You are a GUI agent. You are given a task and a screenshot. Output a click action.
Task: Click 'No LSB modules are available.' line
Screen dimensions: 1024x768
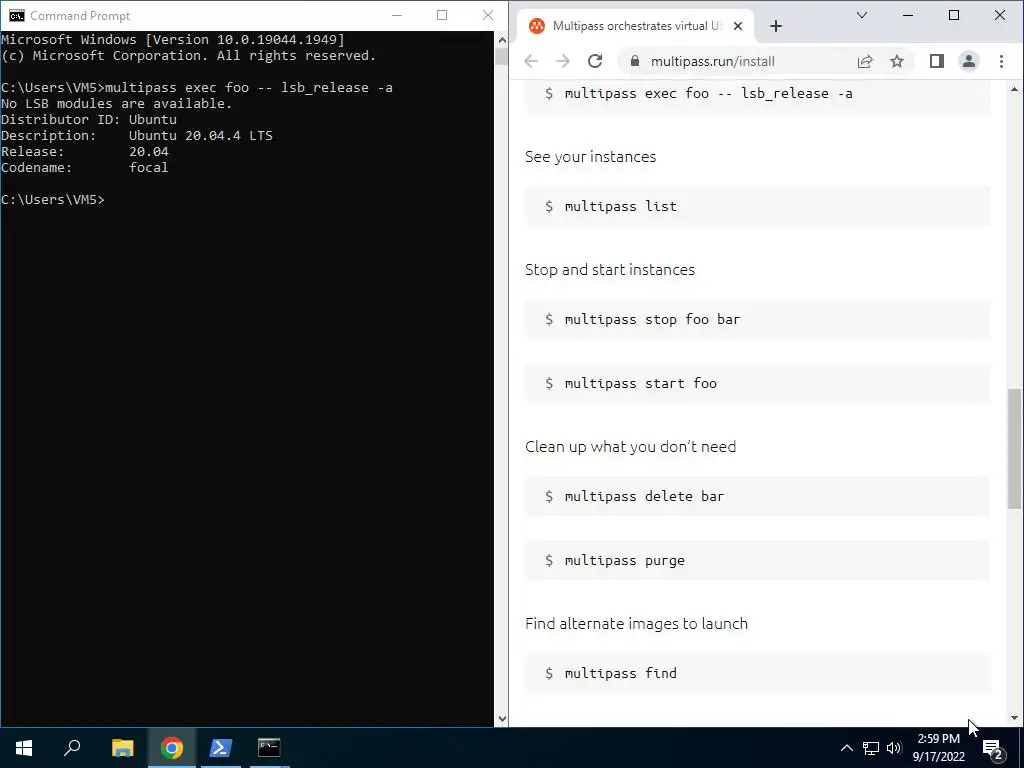click(x=116, y=104)
